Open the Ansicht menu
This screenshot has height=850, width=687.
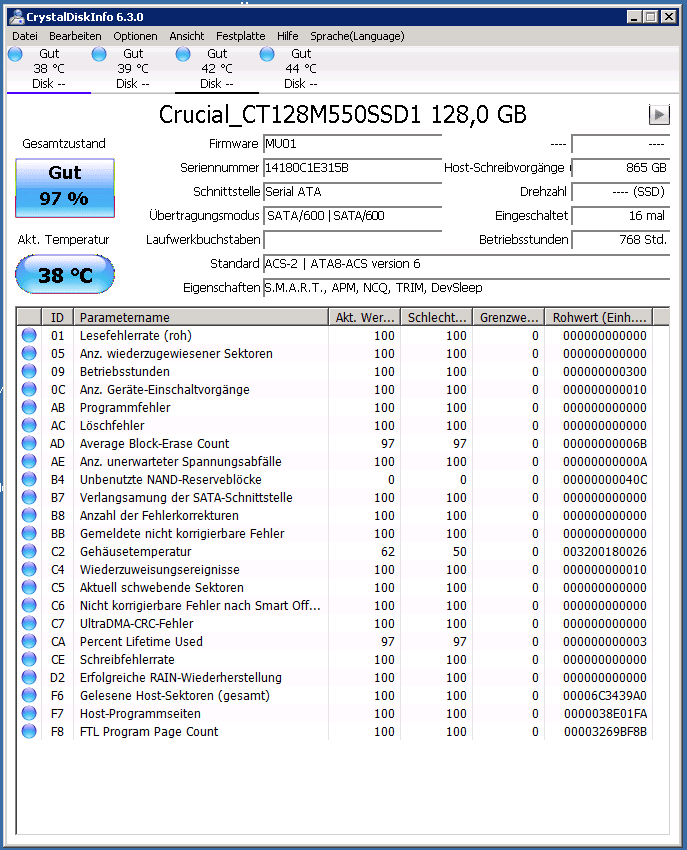(187, 36)
